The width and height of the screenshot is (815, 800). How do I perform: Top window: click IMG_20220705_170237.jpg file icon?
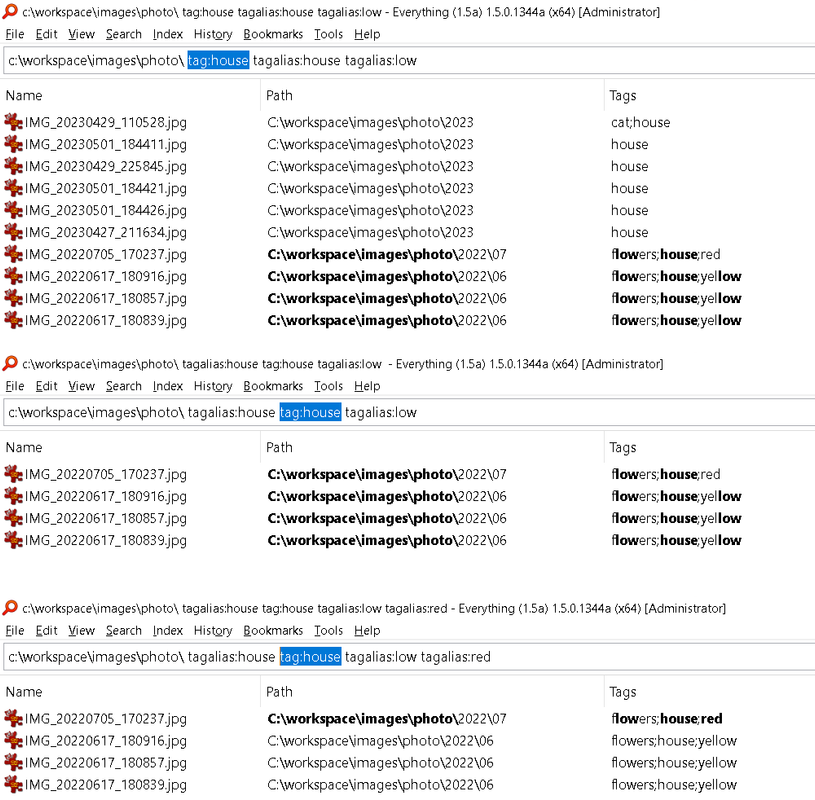13,254
